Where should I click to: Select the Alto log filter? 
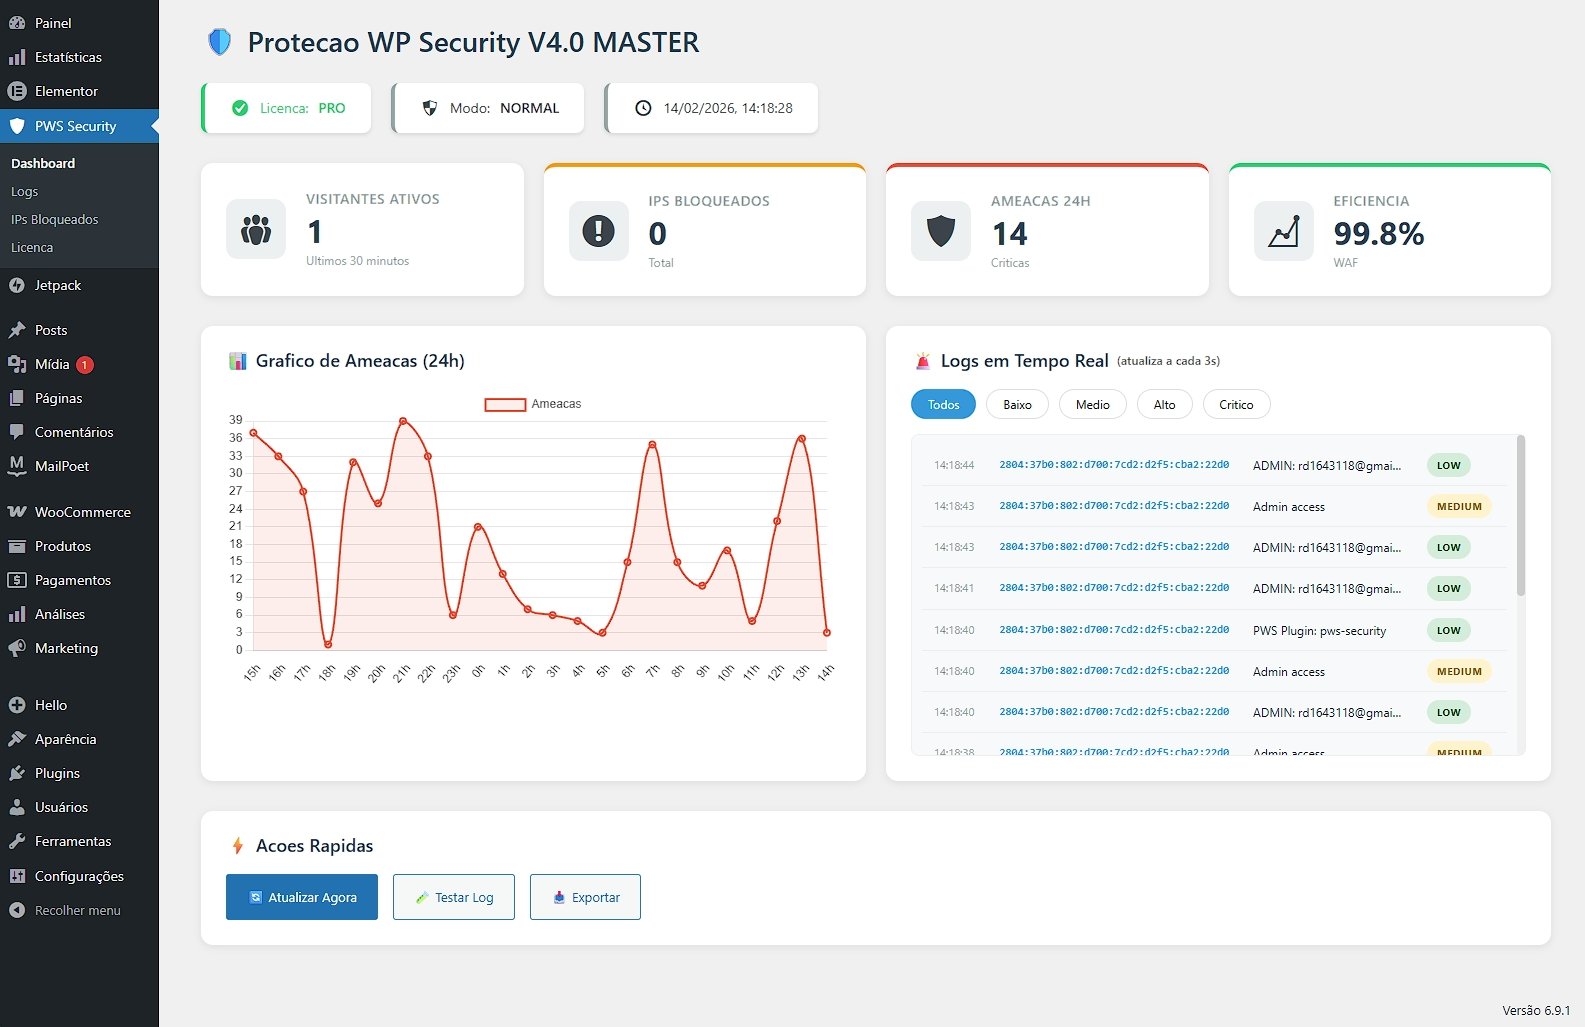coord(1164,405)
